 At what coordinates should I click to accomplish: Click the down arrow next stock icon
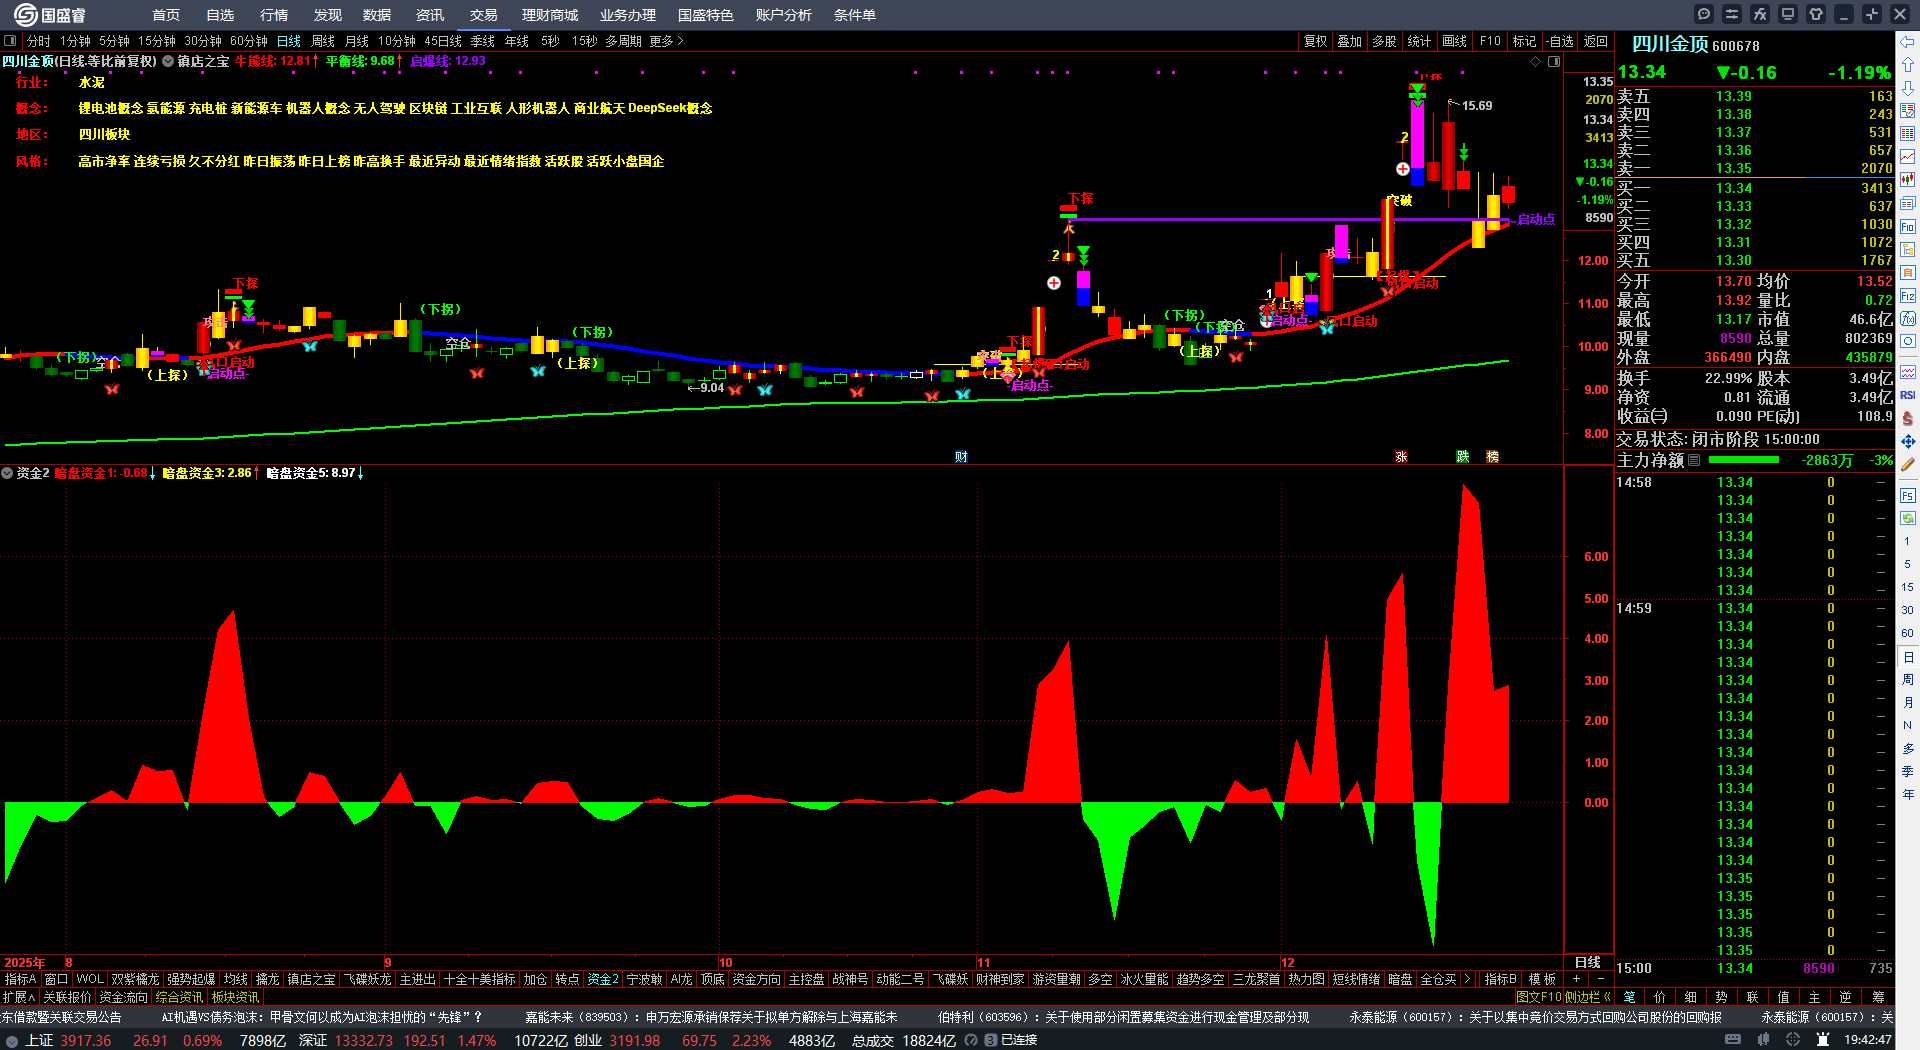(1908, 87)
